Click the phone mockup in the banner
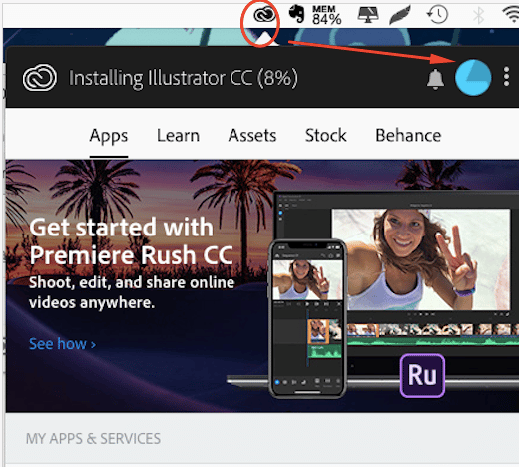This screenshot has width=519, height=467. (x=307, y=318)
